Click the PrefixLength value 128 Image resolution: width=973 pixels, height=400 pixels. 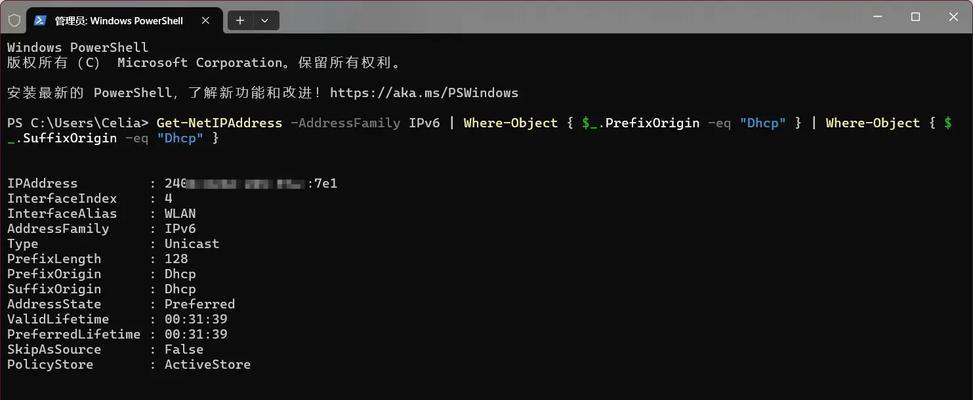pyautogui.click(x=176, y=259)
